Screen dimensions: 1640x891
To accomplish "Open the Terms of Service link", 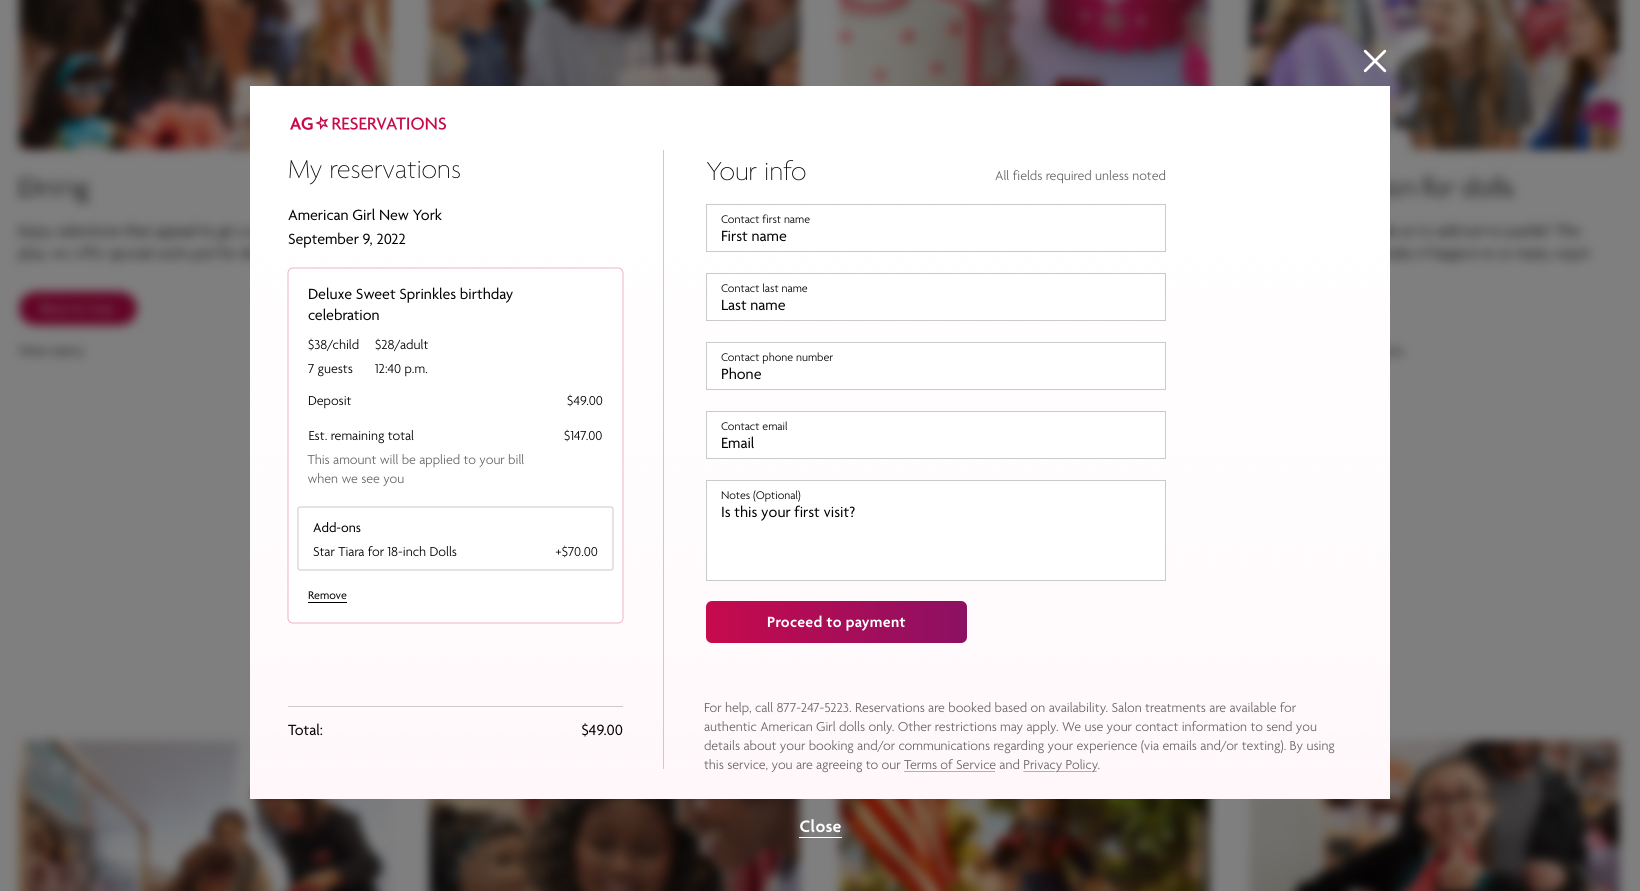I will pos(949,765).
